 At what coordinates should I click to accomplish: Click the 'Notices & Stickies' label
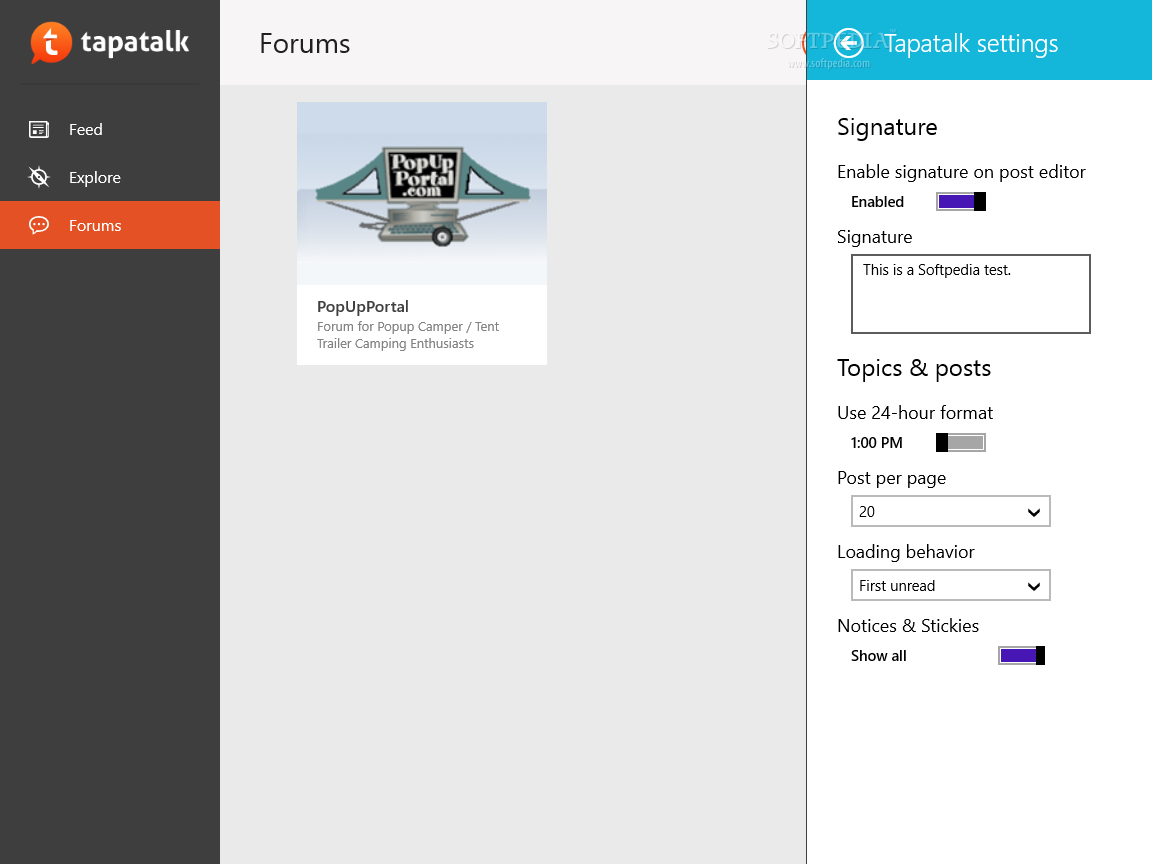pos(907,626)
